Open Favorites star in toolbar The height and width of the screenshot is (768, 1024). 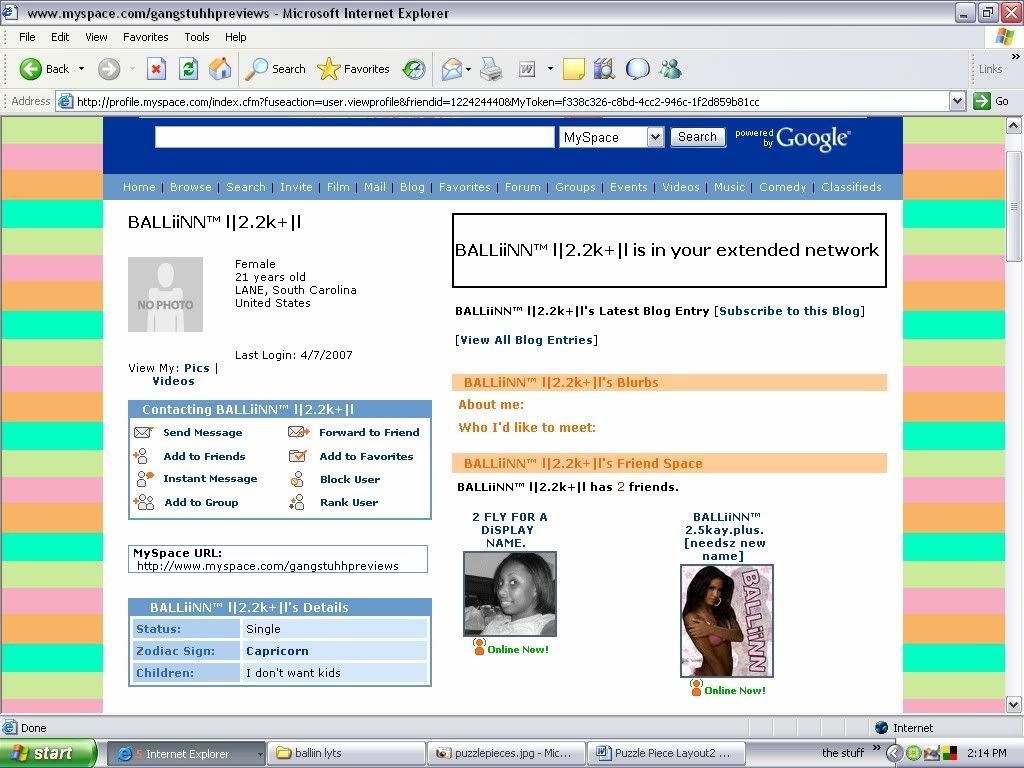(x=328, y=69)
